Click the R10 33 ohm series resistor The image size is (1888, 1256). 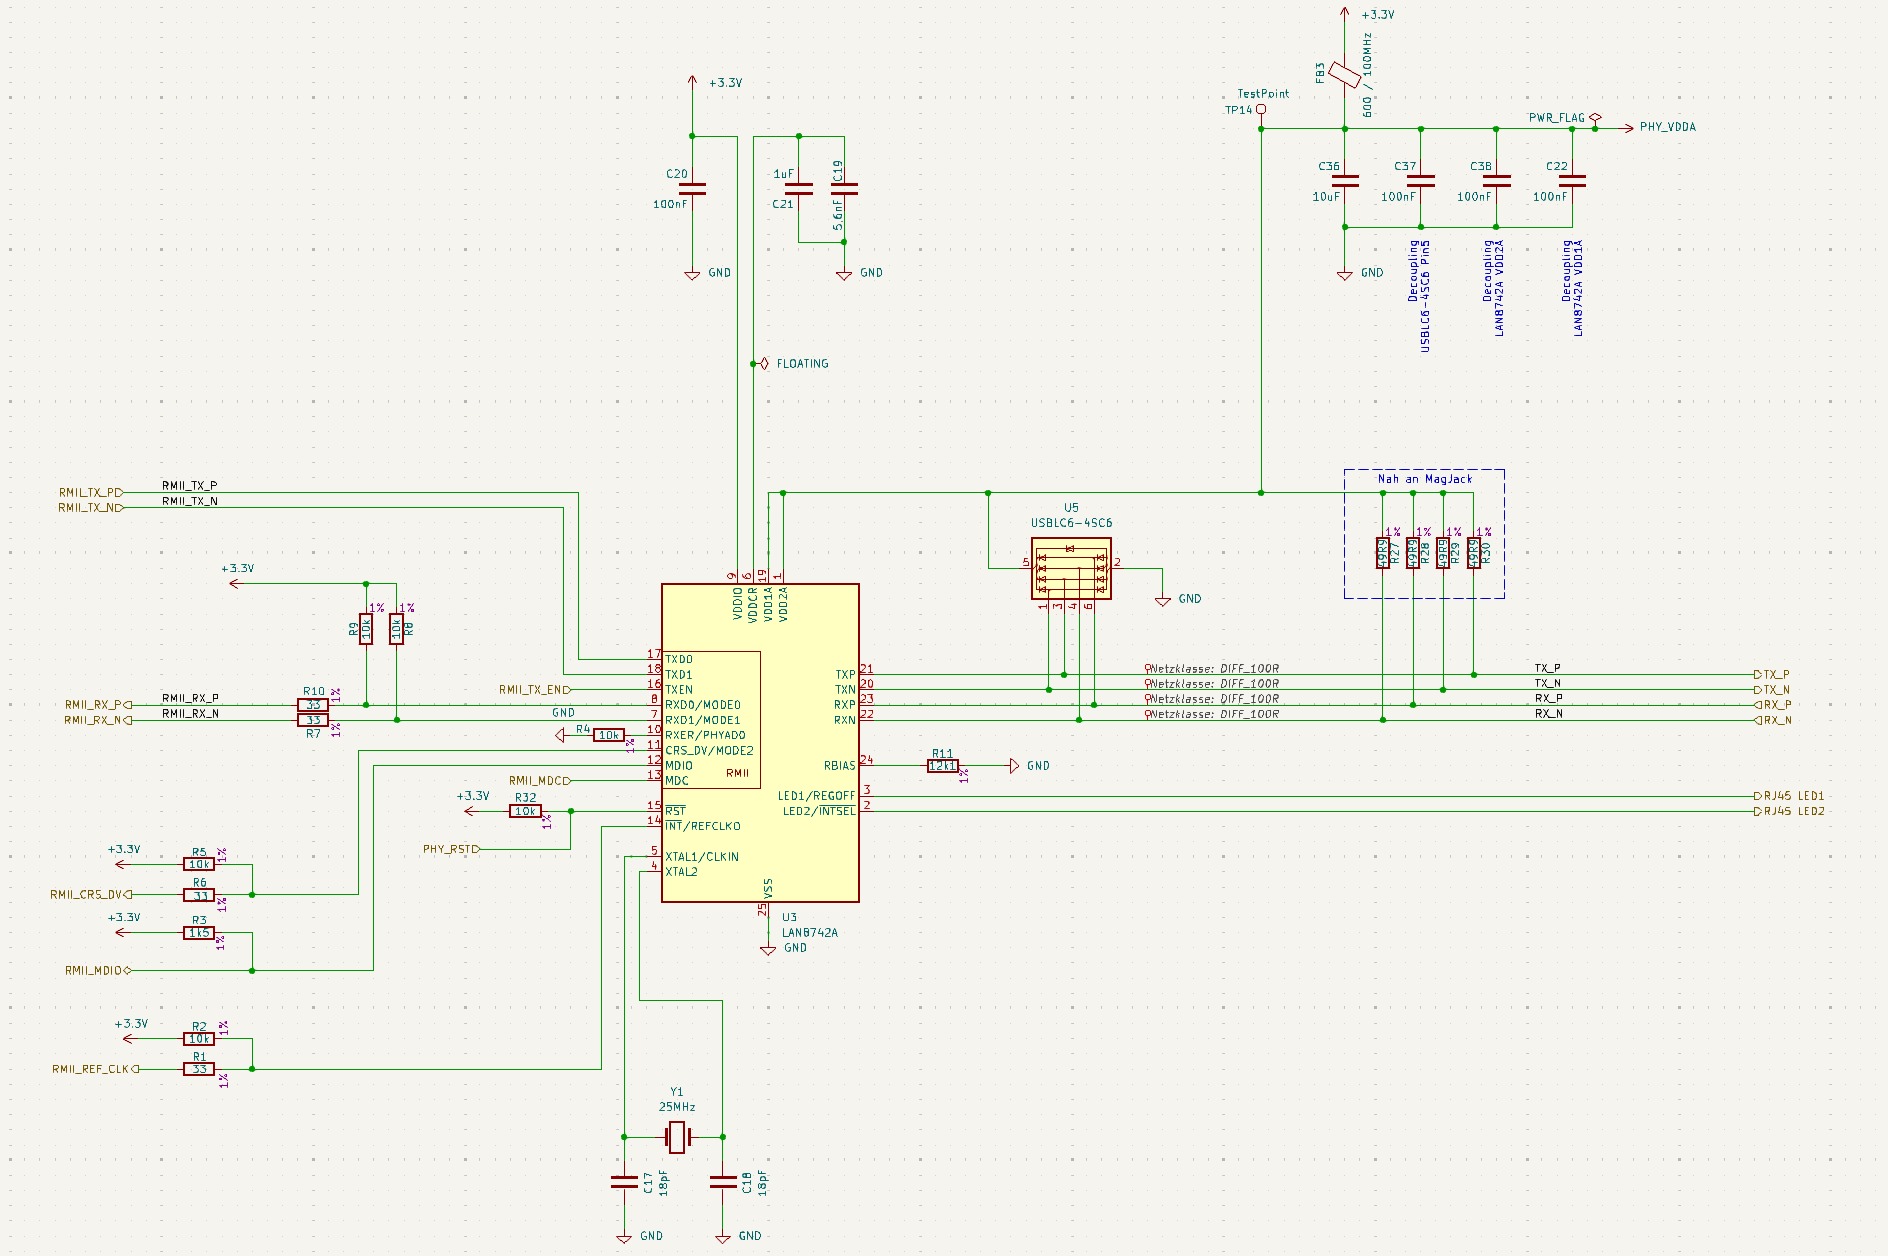click(313, 705)
